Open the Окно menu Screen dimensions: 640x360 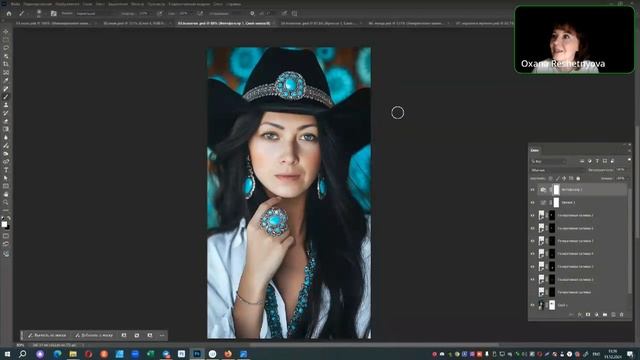(x=218, y=4)
